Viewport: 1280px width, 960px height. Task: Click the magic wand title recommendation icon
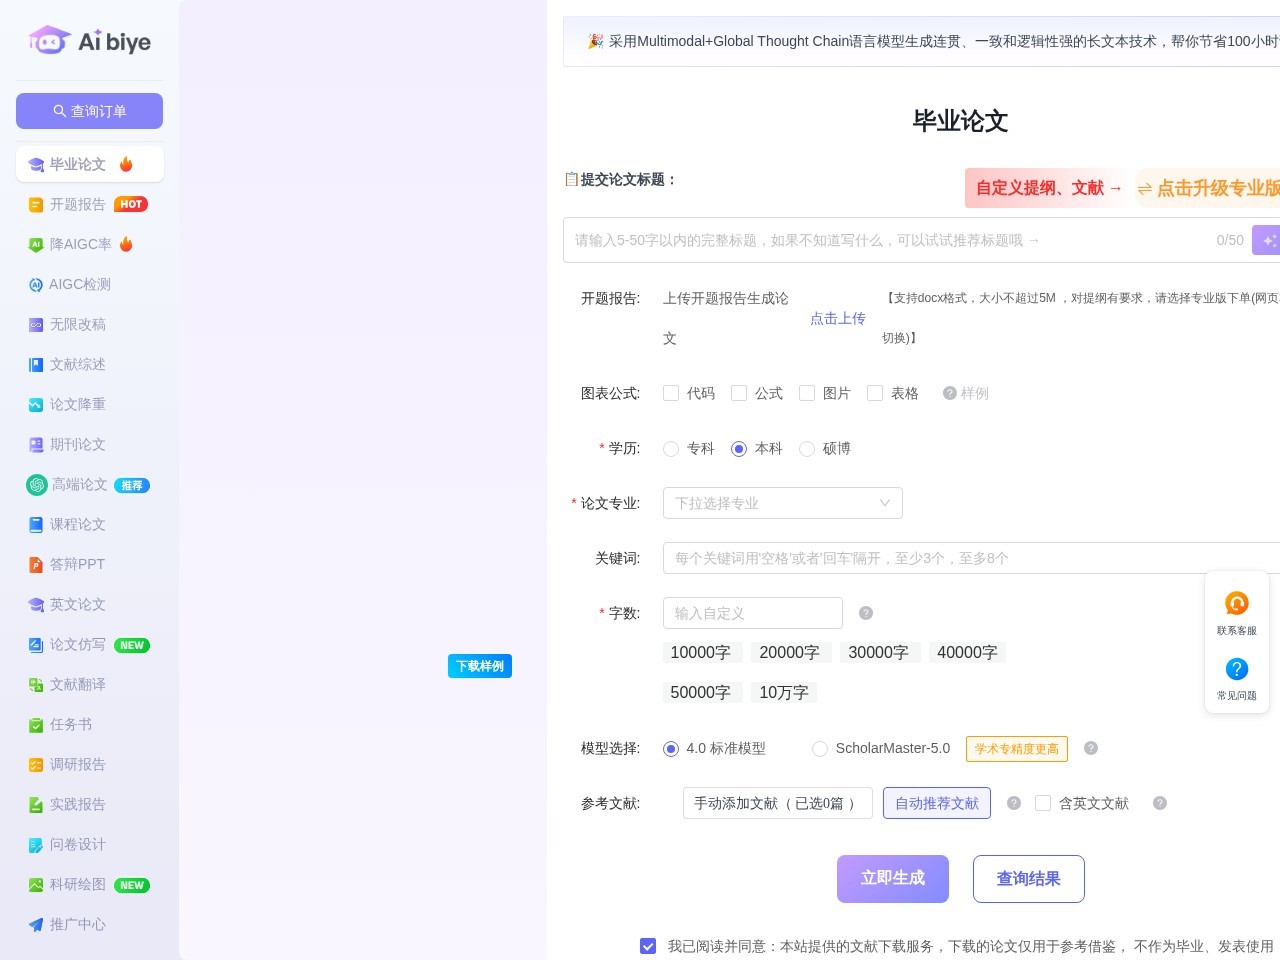[x=1268, y=240]
